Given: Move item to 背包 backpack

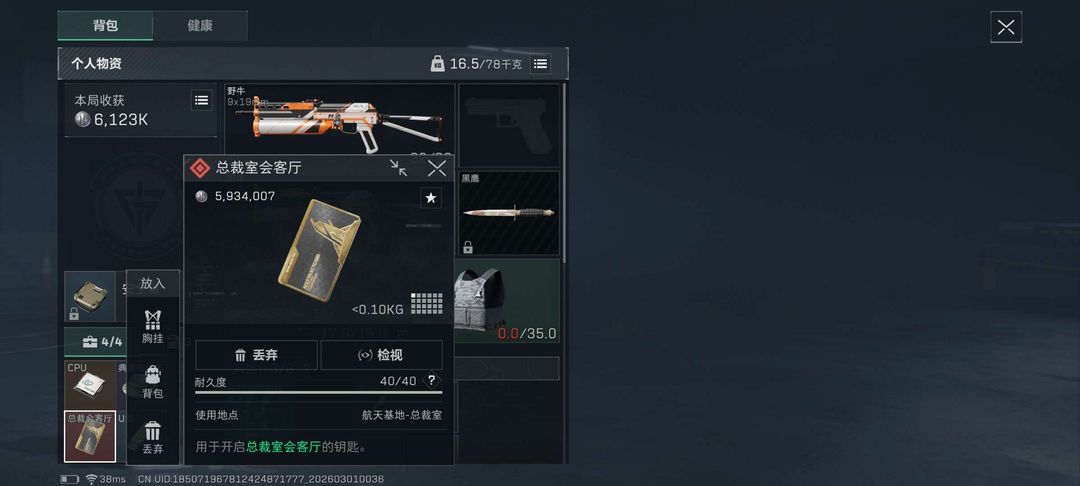Looking at the screenshot, I should 153,382.
